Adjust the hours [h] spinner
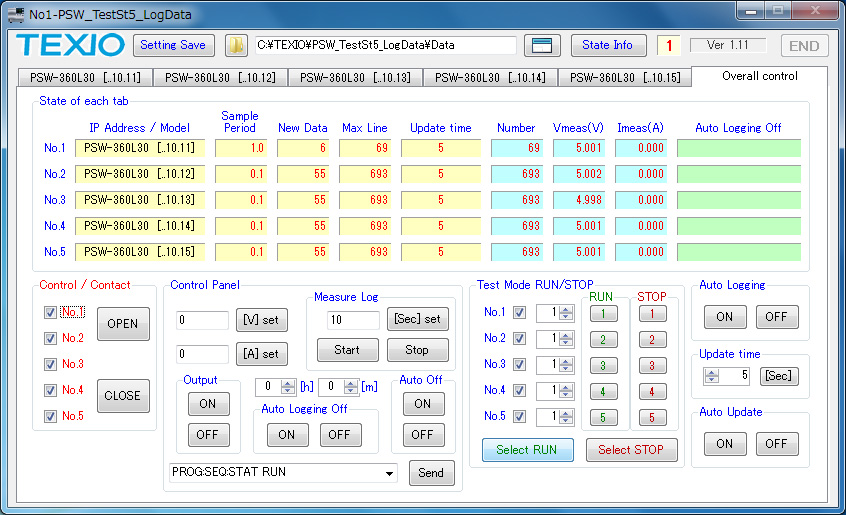The image size is (846, 515). [288, 387]
